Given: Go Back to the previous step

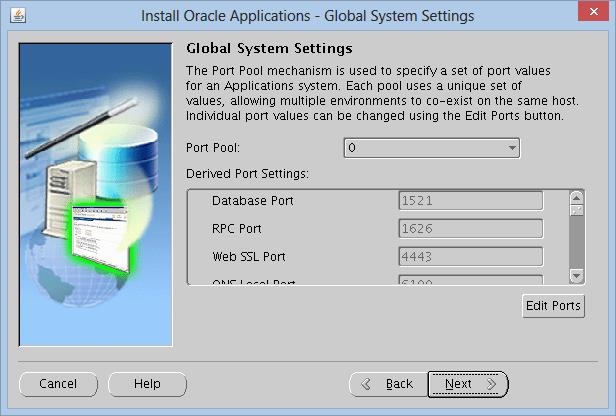Looking at the screenshot, I should (x=388, y=384).
